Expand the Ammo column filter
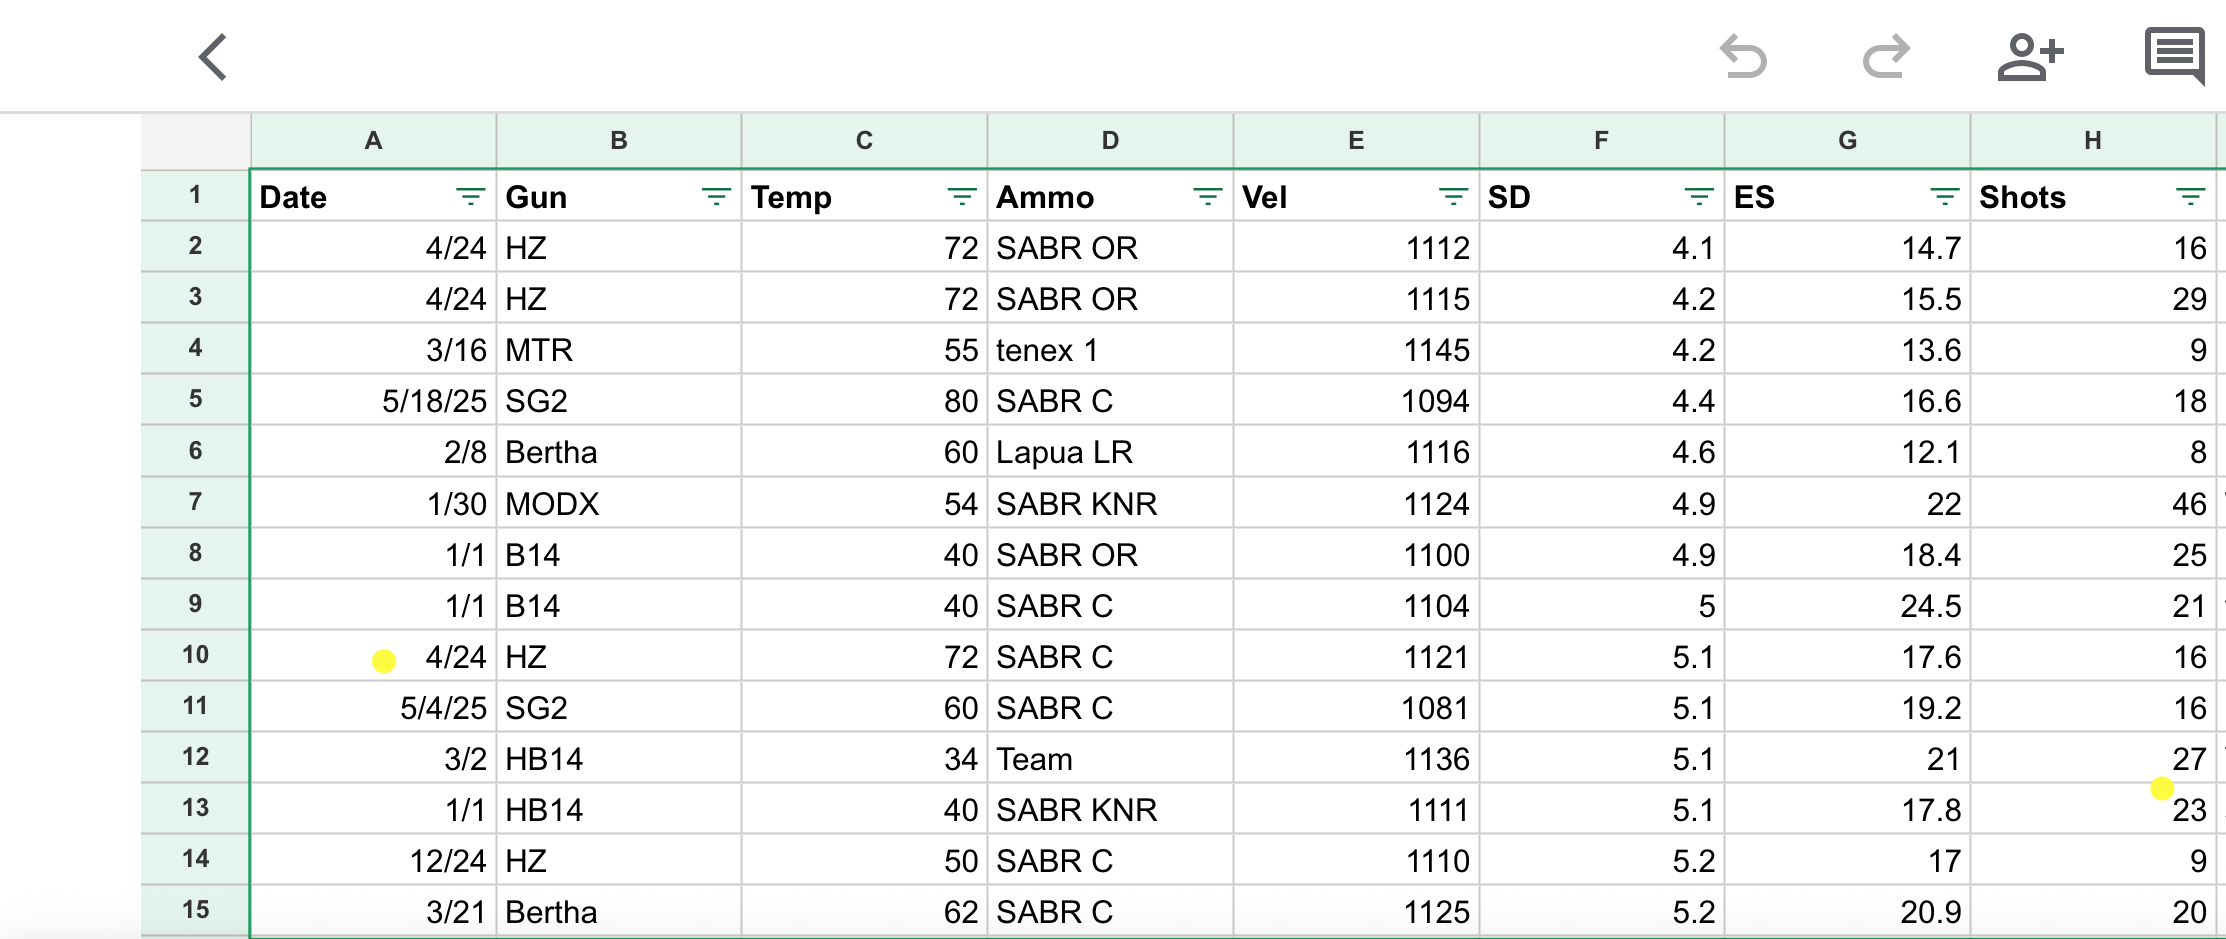Image resolution: width=2226 pixels, height=939 pixels. pyautogui.click(x=1207, y=197)
